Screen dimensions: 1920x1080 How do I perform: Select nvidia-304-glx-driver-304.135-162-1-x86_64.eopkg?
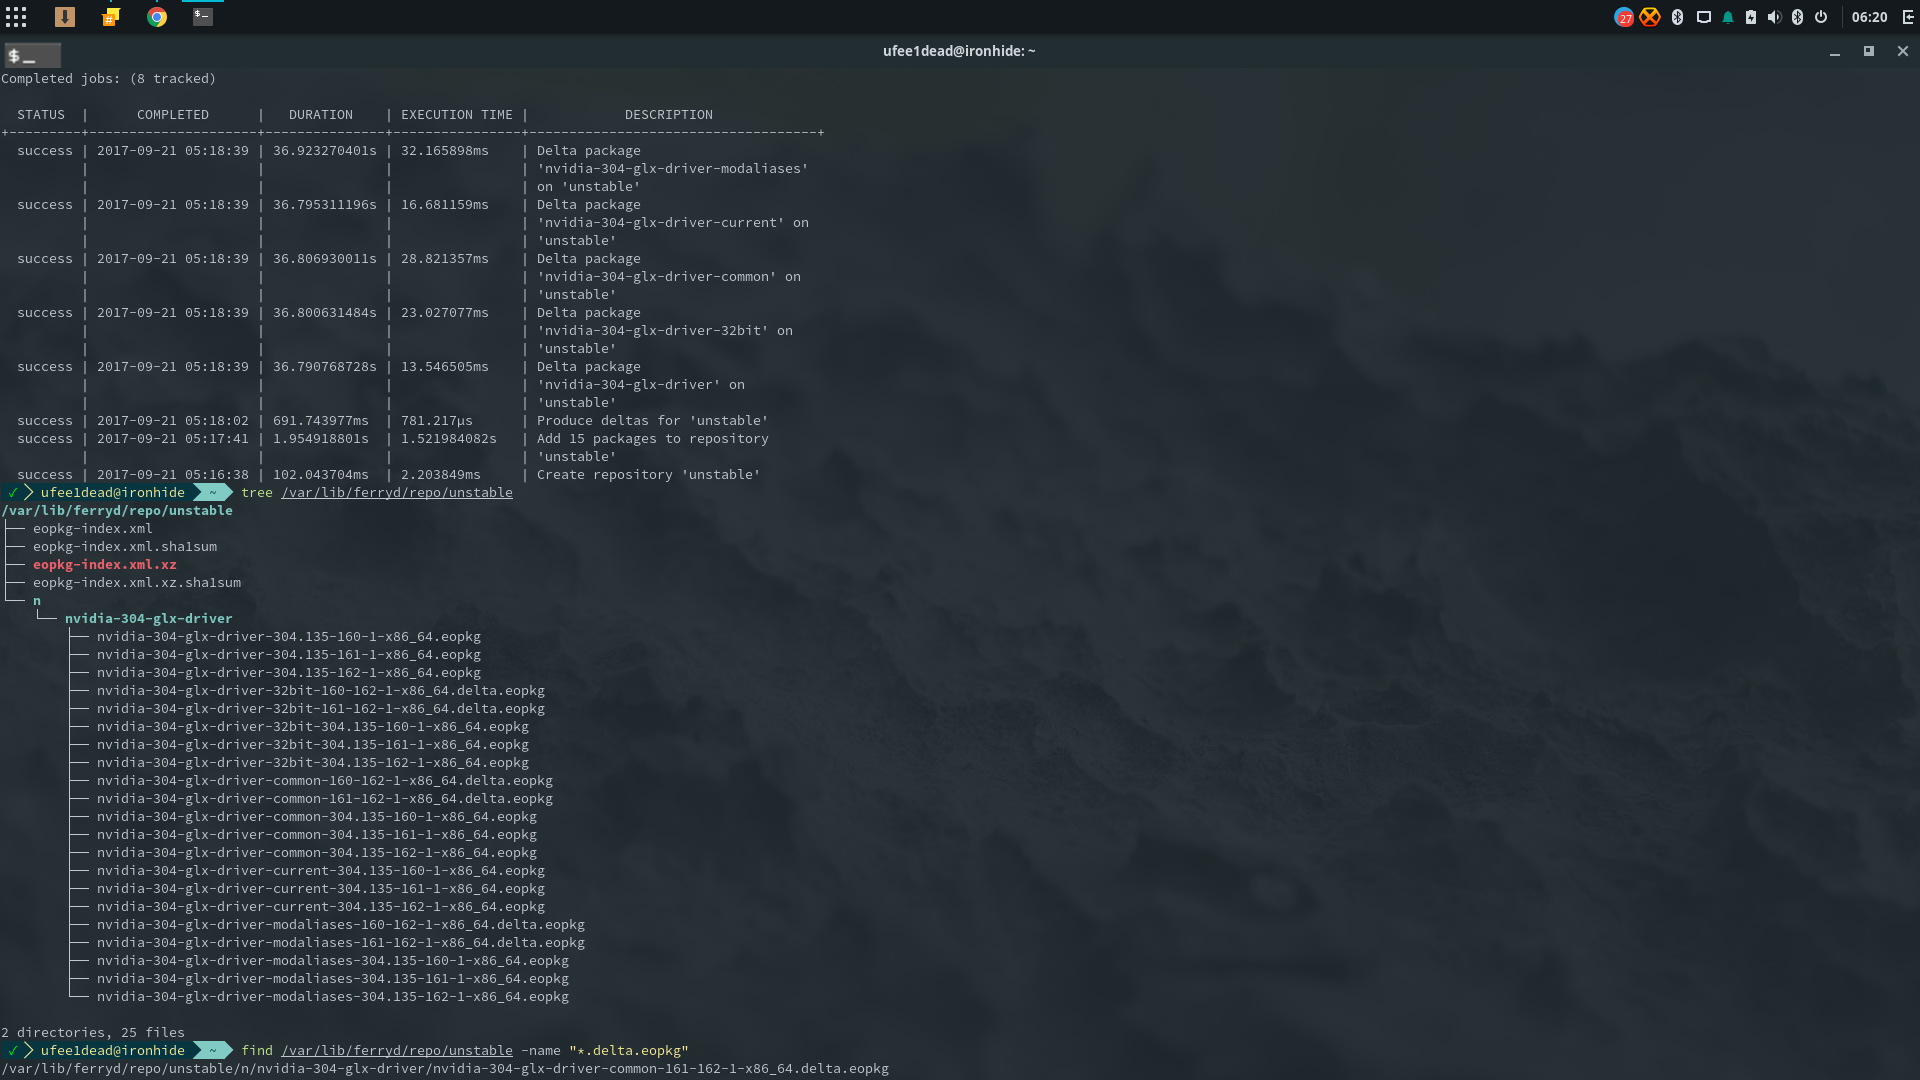[289, 673]
